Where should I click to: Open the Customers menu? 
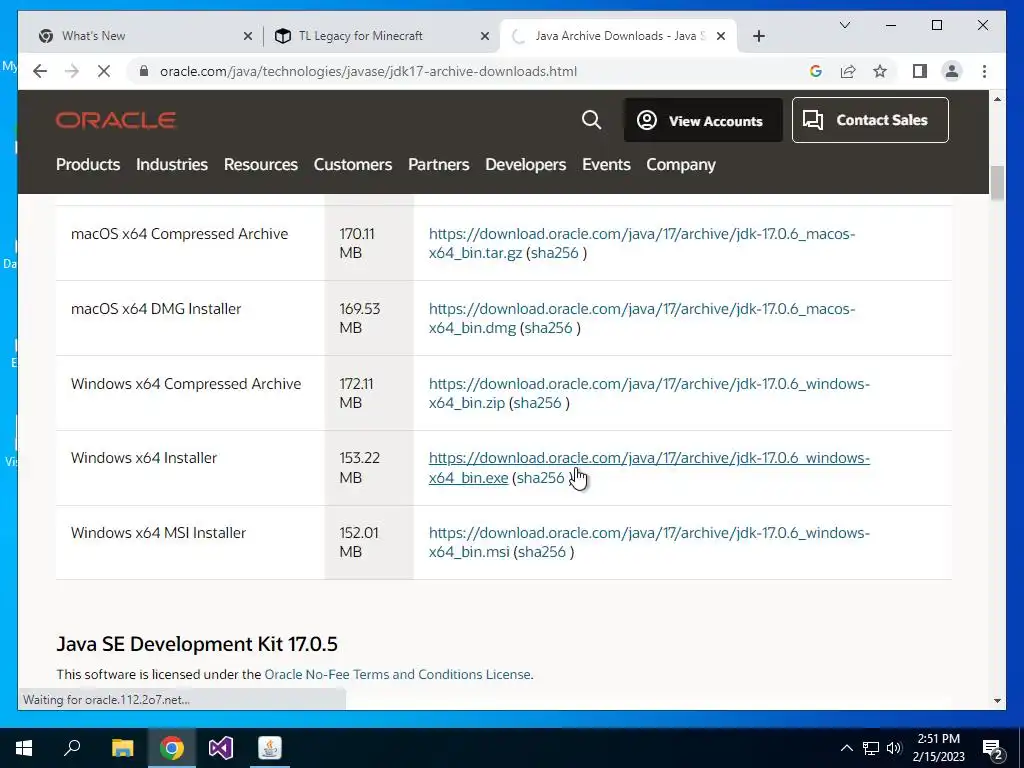(353, 165)
